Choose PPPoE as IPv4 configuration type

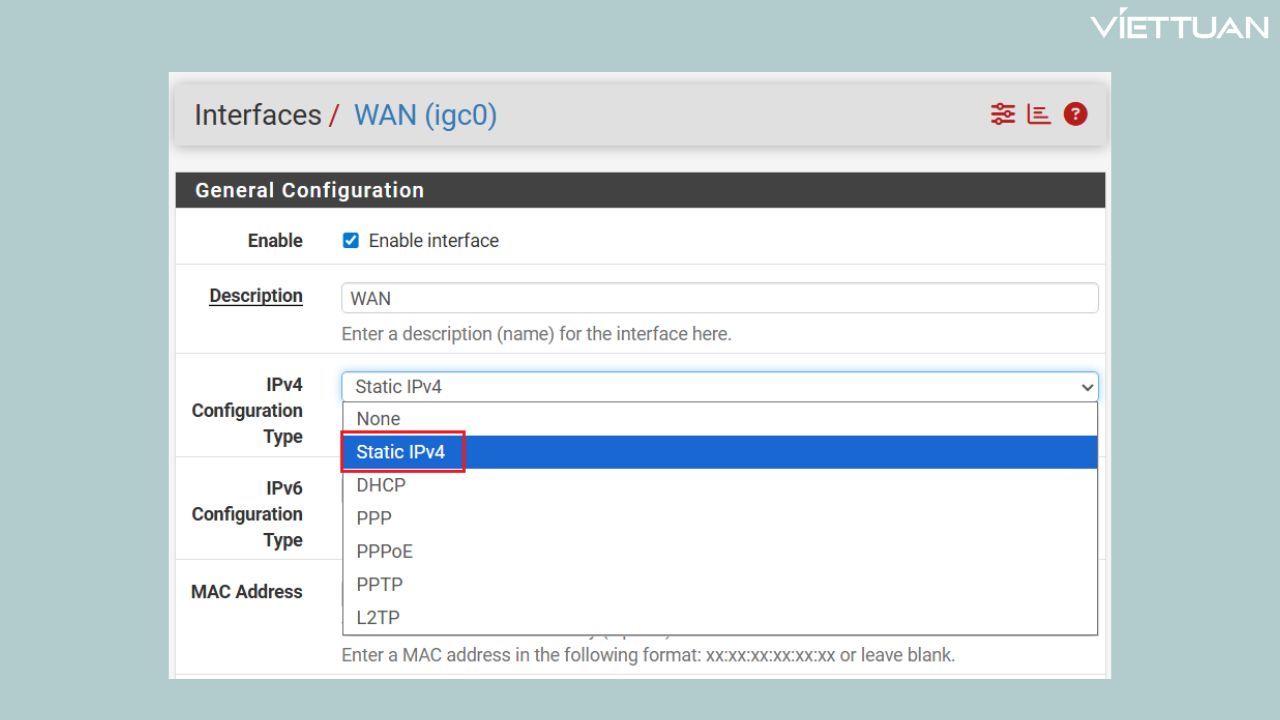(384, 551)
